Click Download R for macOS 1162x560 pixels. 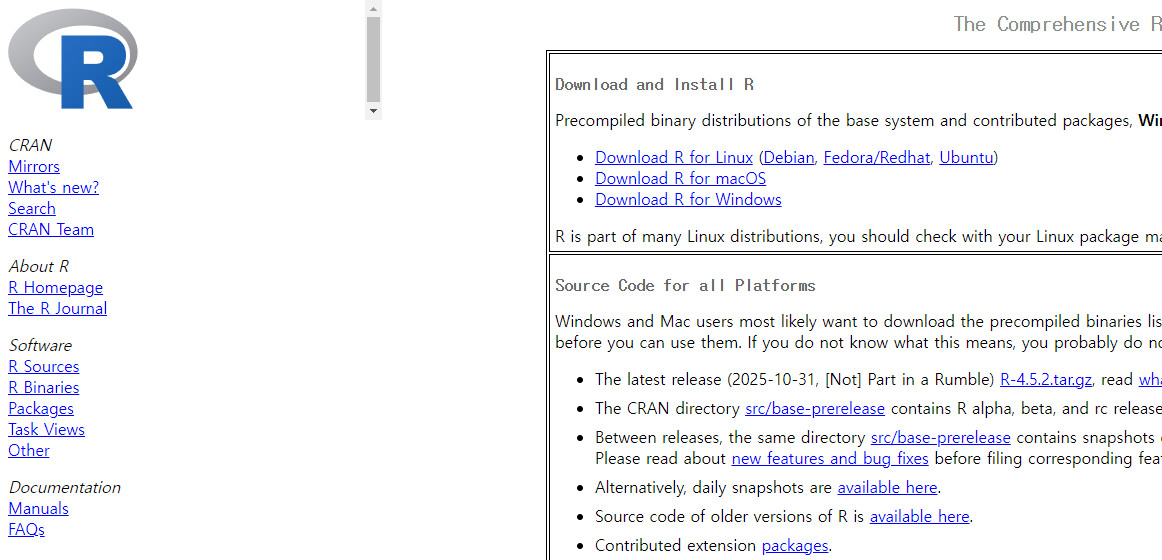(680, 179)
